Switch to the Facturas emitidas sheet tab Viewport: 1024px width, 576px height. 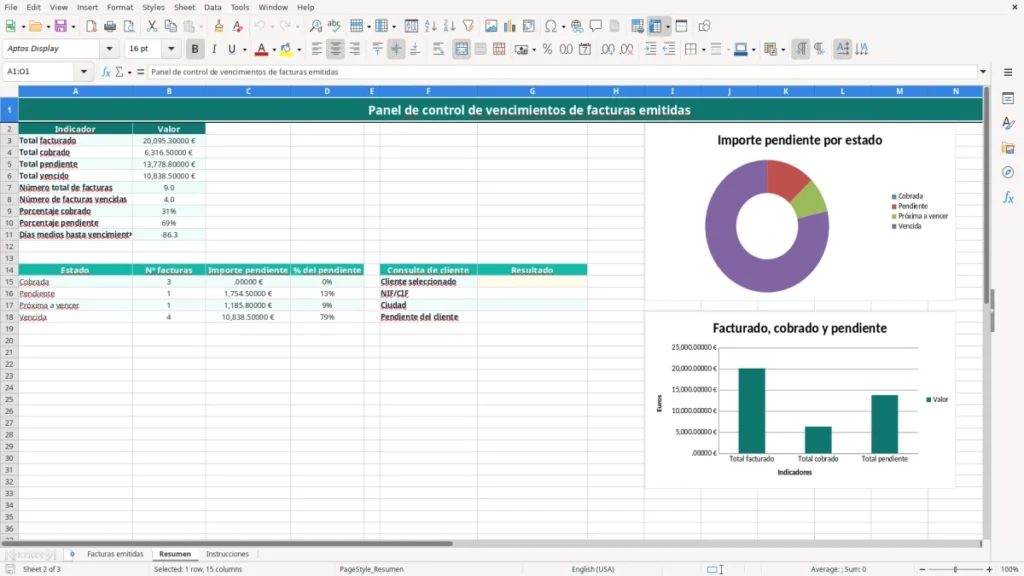click(115, 554)
